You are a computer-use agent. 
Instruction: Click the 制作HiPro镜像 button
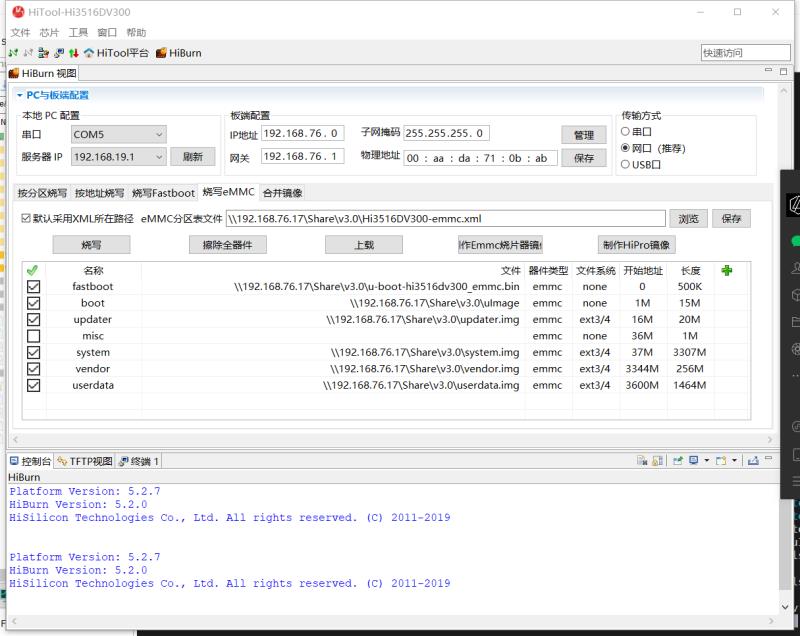[x=636, y=245]
